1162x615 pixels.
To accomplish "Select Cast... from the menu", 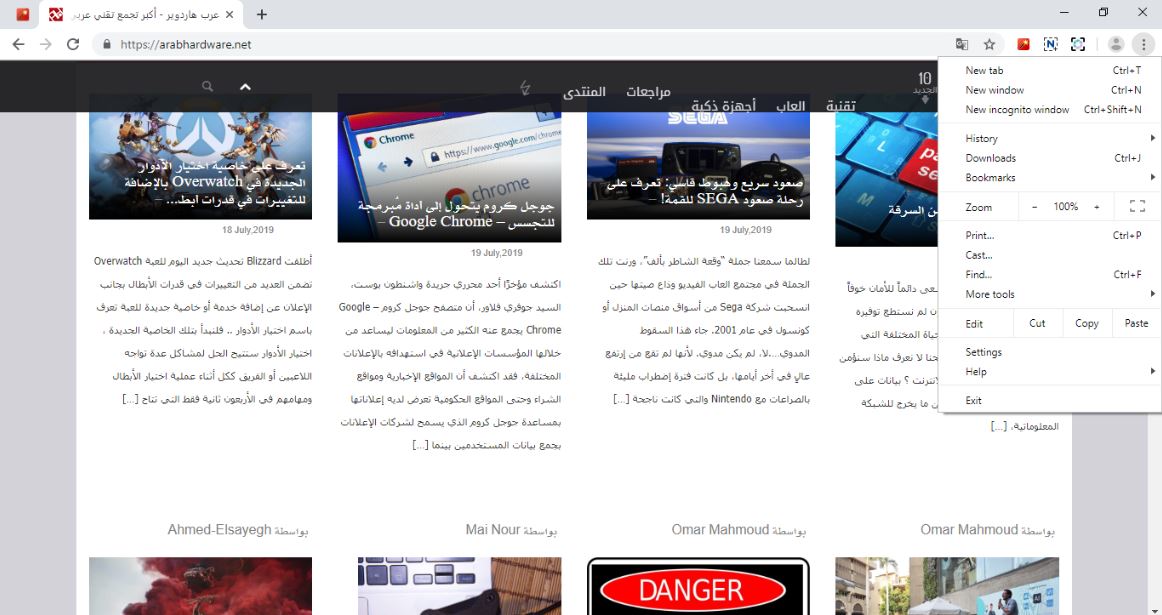I will click(x=1049, y=255).
